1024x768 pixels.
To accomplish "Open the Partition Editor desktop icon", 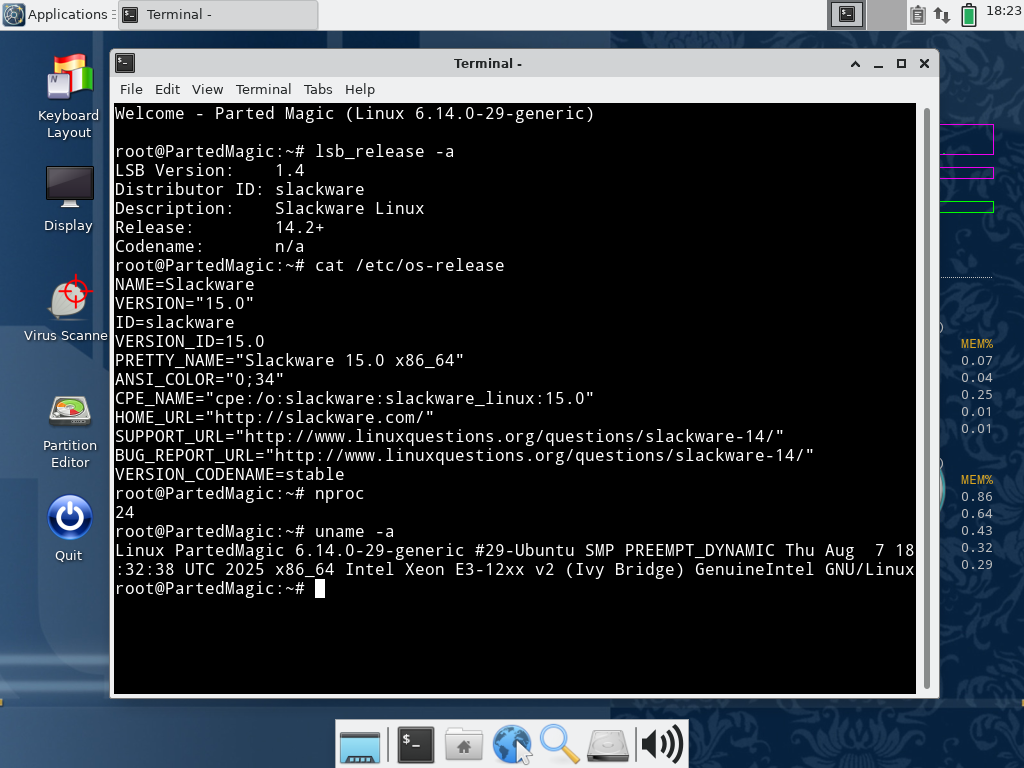I will tap(69, 412).
